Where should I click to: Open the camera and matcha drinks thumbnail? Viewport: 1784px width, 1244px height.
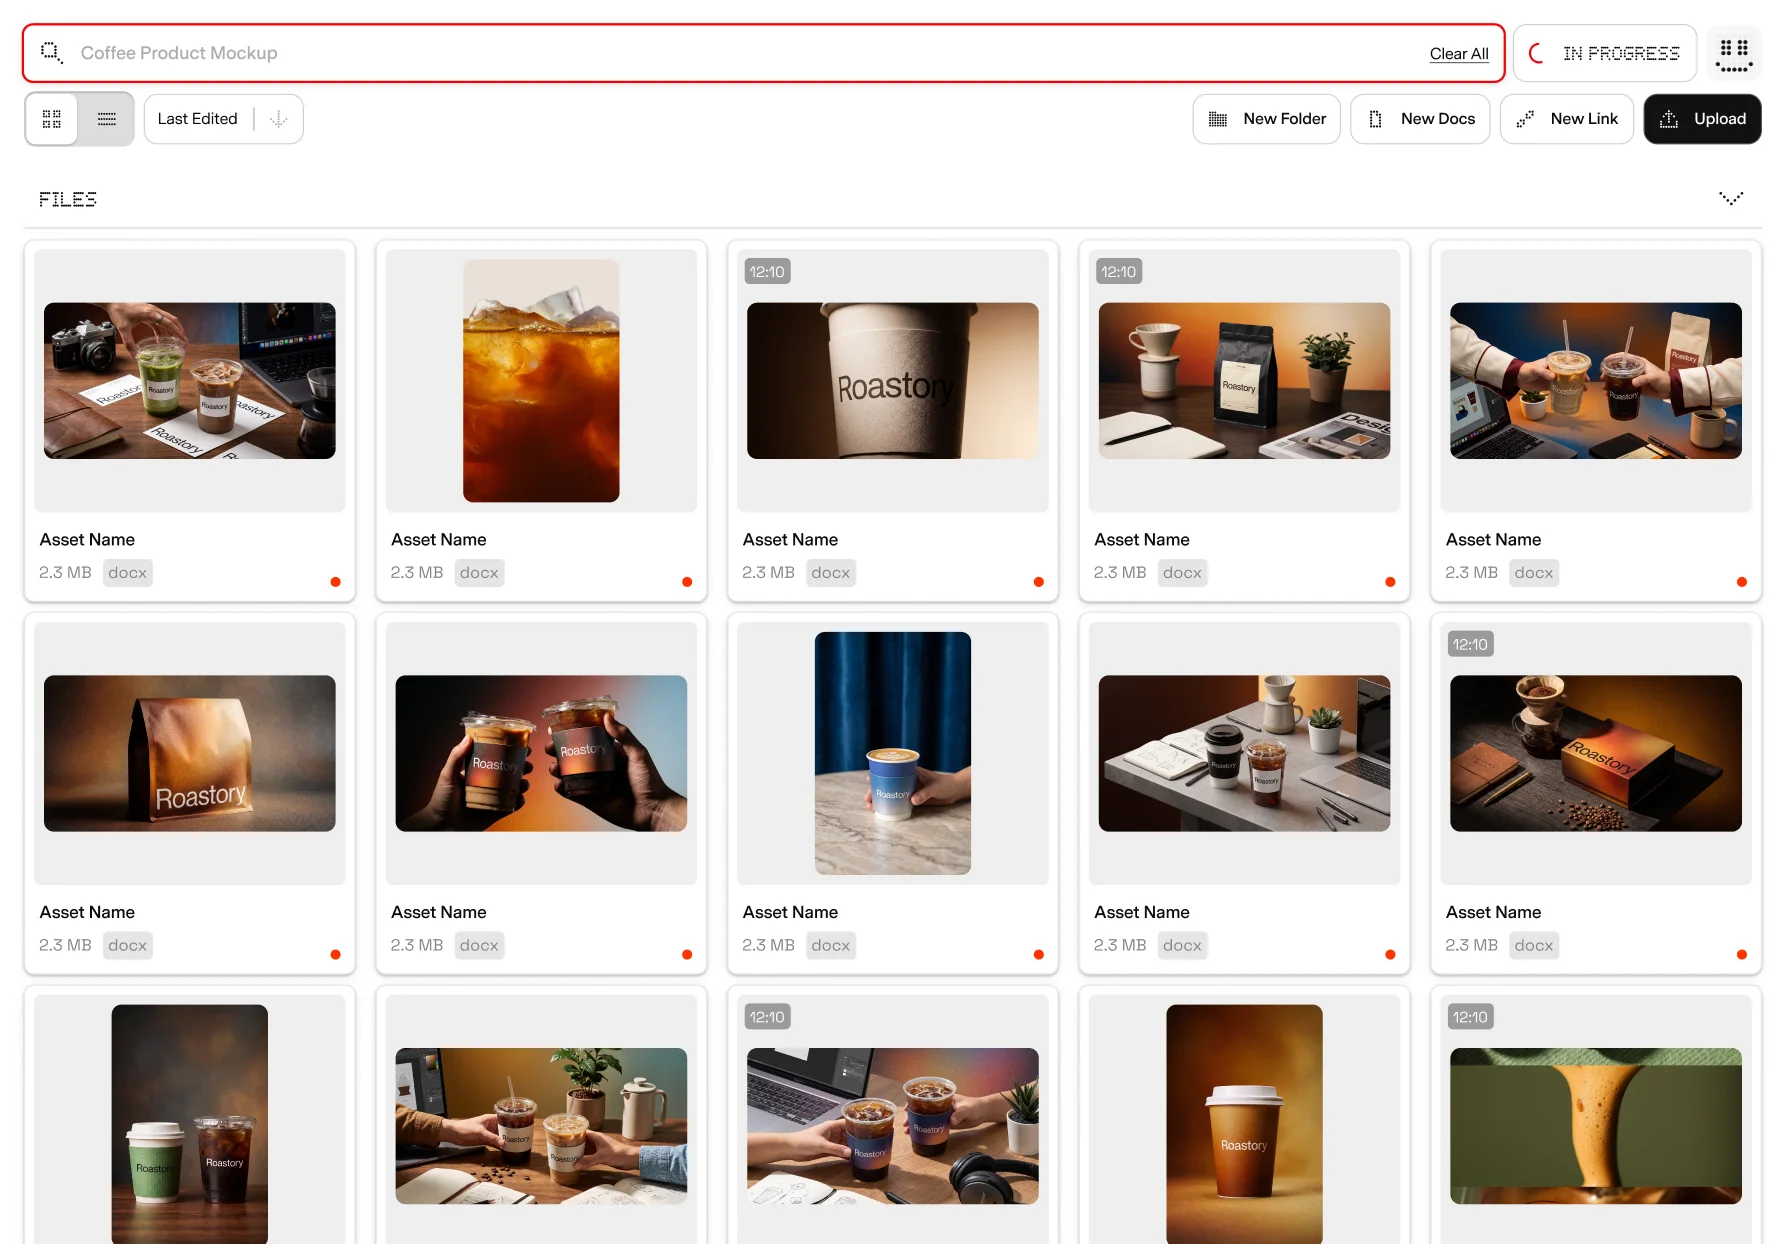click(190, 381)
